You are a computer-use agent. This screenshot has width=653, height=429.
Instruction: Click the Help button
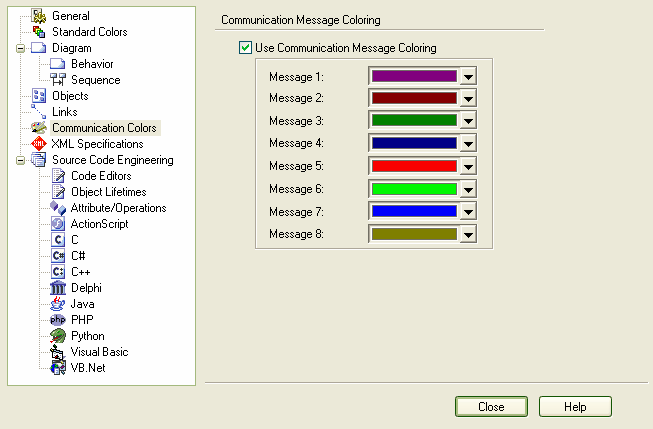click(575, 407)
